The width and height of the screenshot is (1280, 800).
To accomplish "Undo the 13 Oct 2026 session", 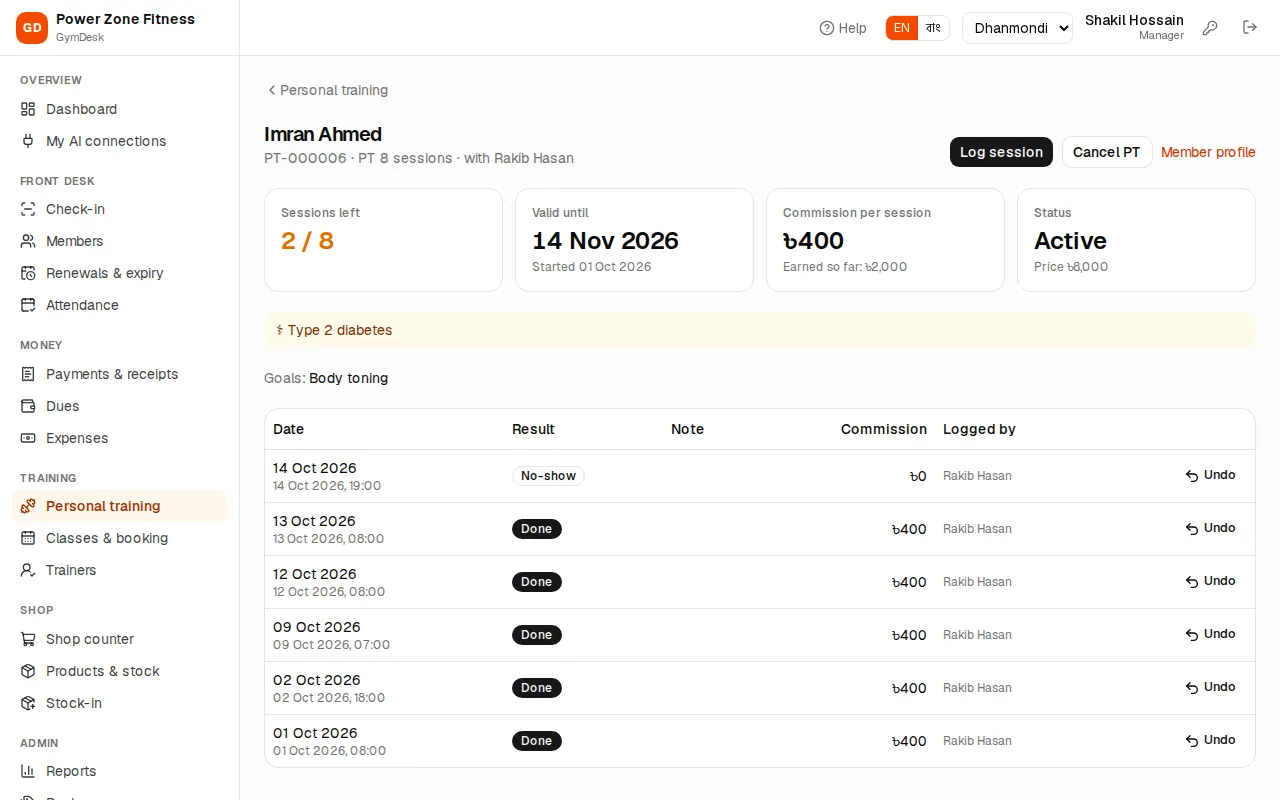I will [x=1211, y=528].
